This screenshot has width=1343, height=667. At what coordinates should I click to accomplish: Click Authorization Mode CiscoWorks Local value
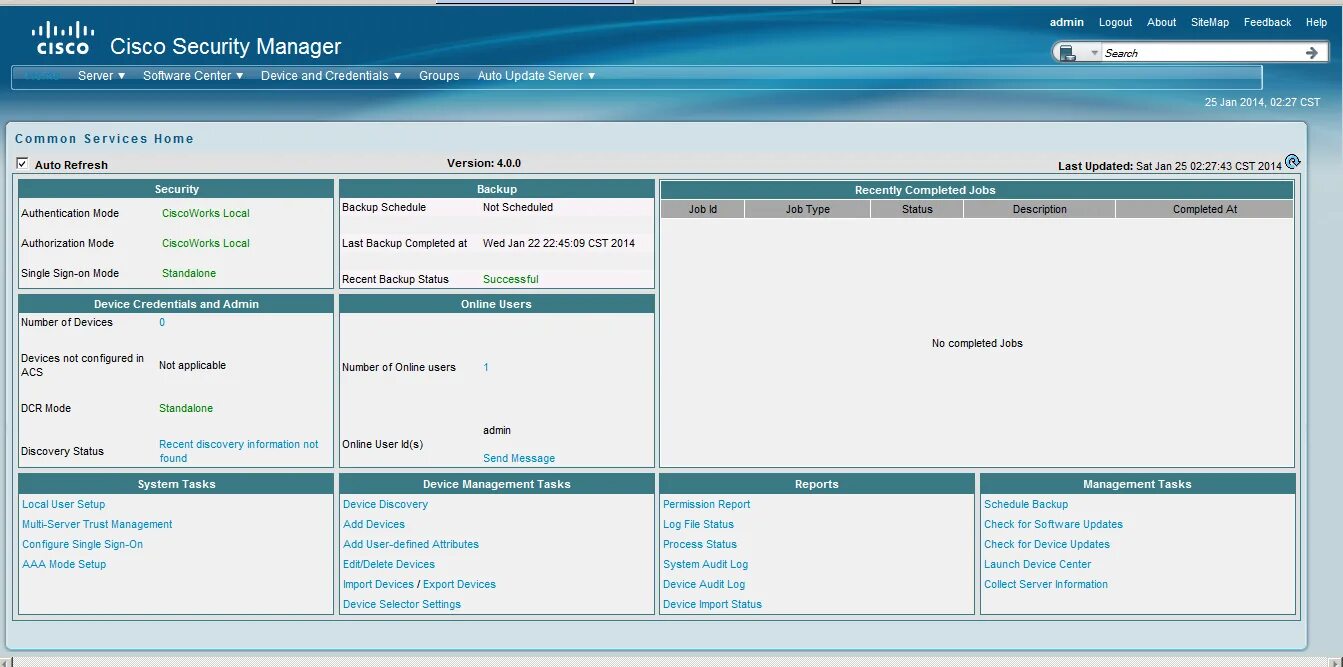(206, 243)
